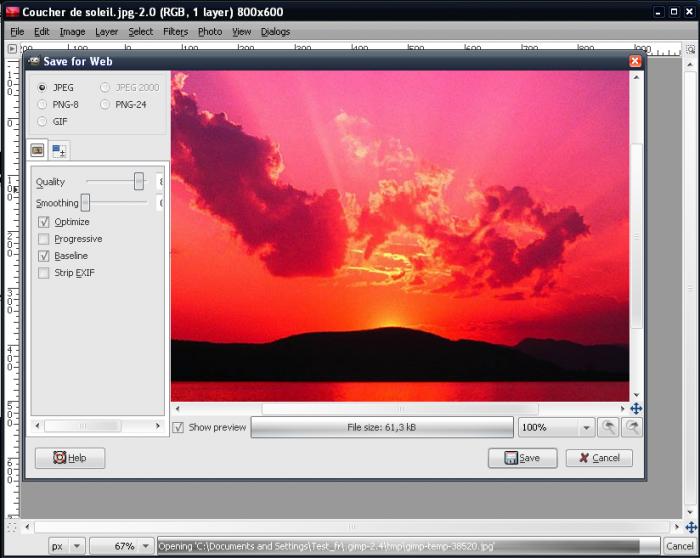Screen dimensions: 700x558
Task: Click the zoom in magnifier icon
Action: [x=632, y=428]
